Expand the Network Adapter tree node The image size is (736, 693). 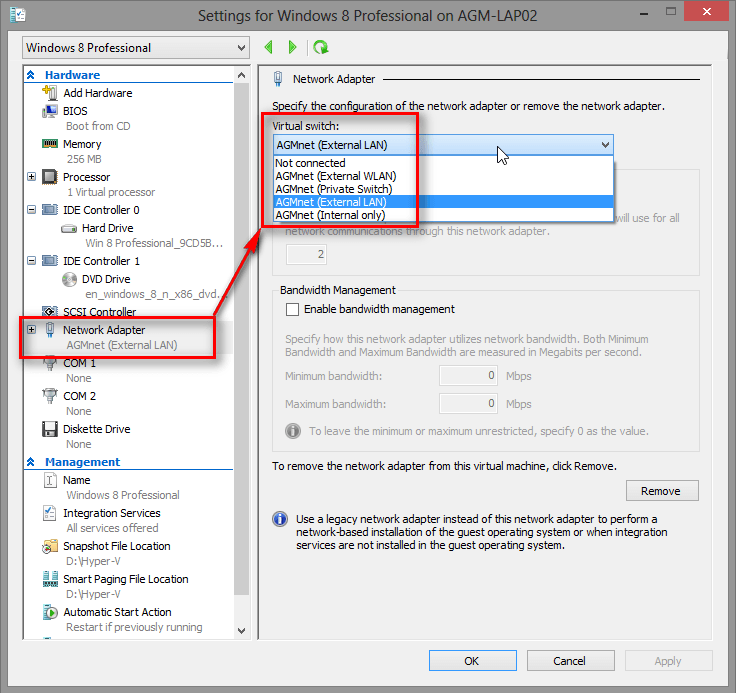(31, 330)
